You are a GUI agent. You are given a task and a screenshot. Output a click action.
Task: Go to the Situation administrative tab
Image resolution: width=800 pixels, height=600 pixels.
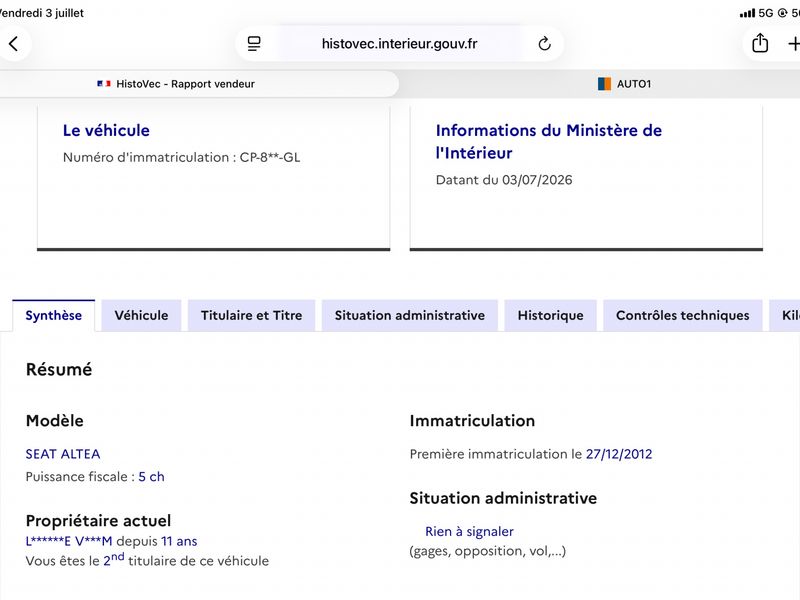point(410,315)
